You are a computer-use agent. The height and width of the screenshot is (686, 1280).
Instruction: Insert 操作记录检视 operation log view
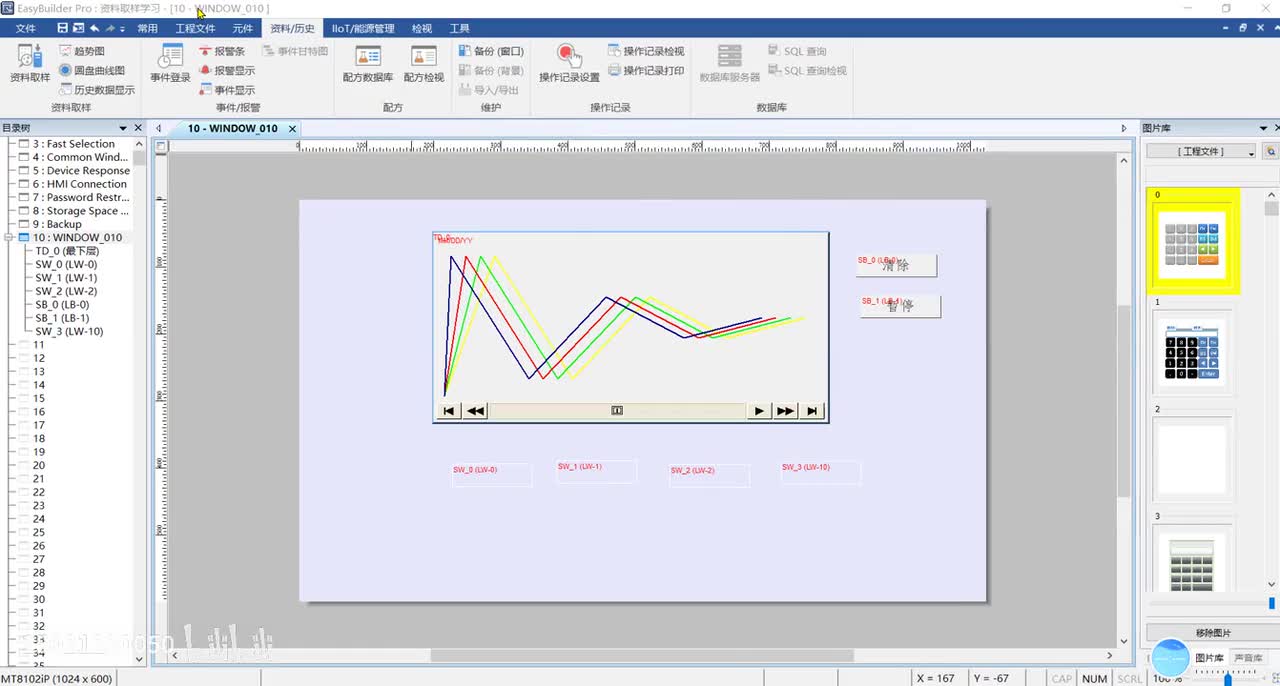(x=646, y=51)
